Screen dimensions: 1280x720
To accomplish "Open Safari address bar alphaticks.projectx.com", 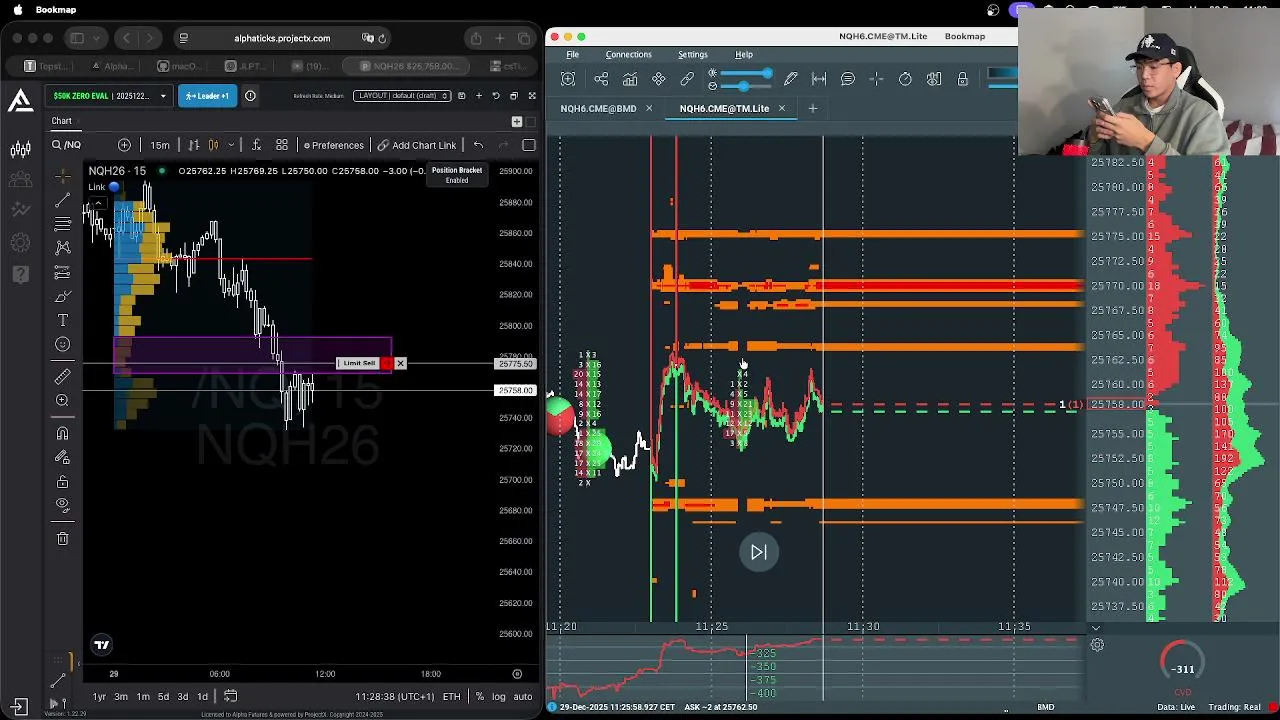I will 282,38.
